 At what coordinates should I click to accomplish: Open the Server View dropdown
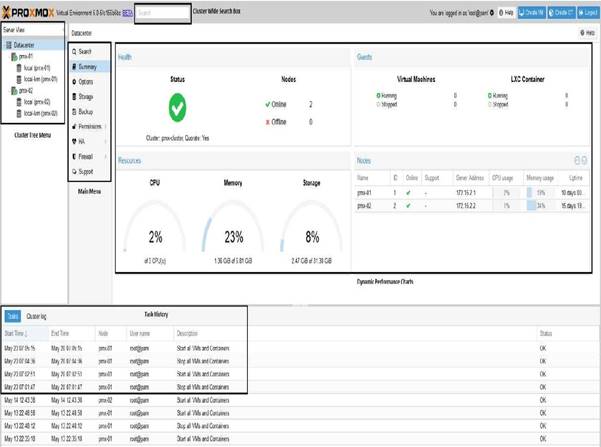click(33, 30)
